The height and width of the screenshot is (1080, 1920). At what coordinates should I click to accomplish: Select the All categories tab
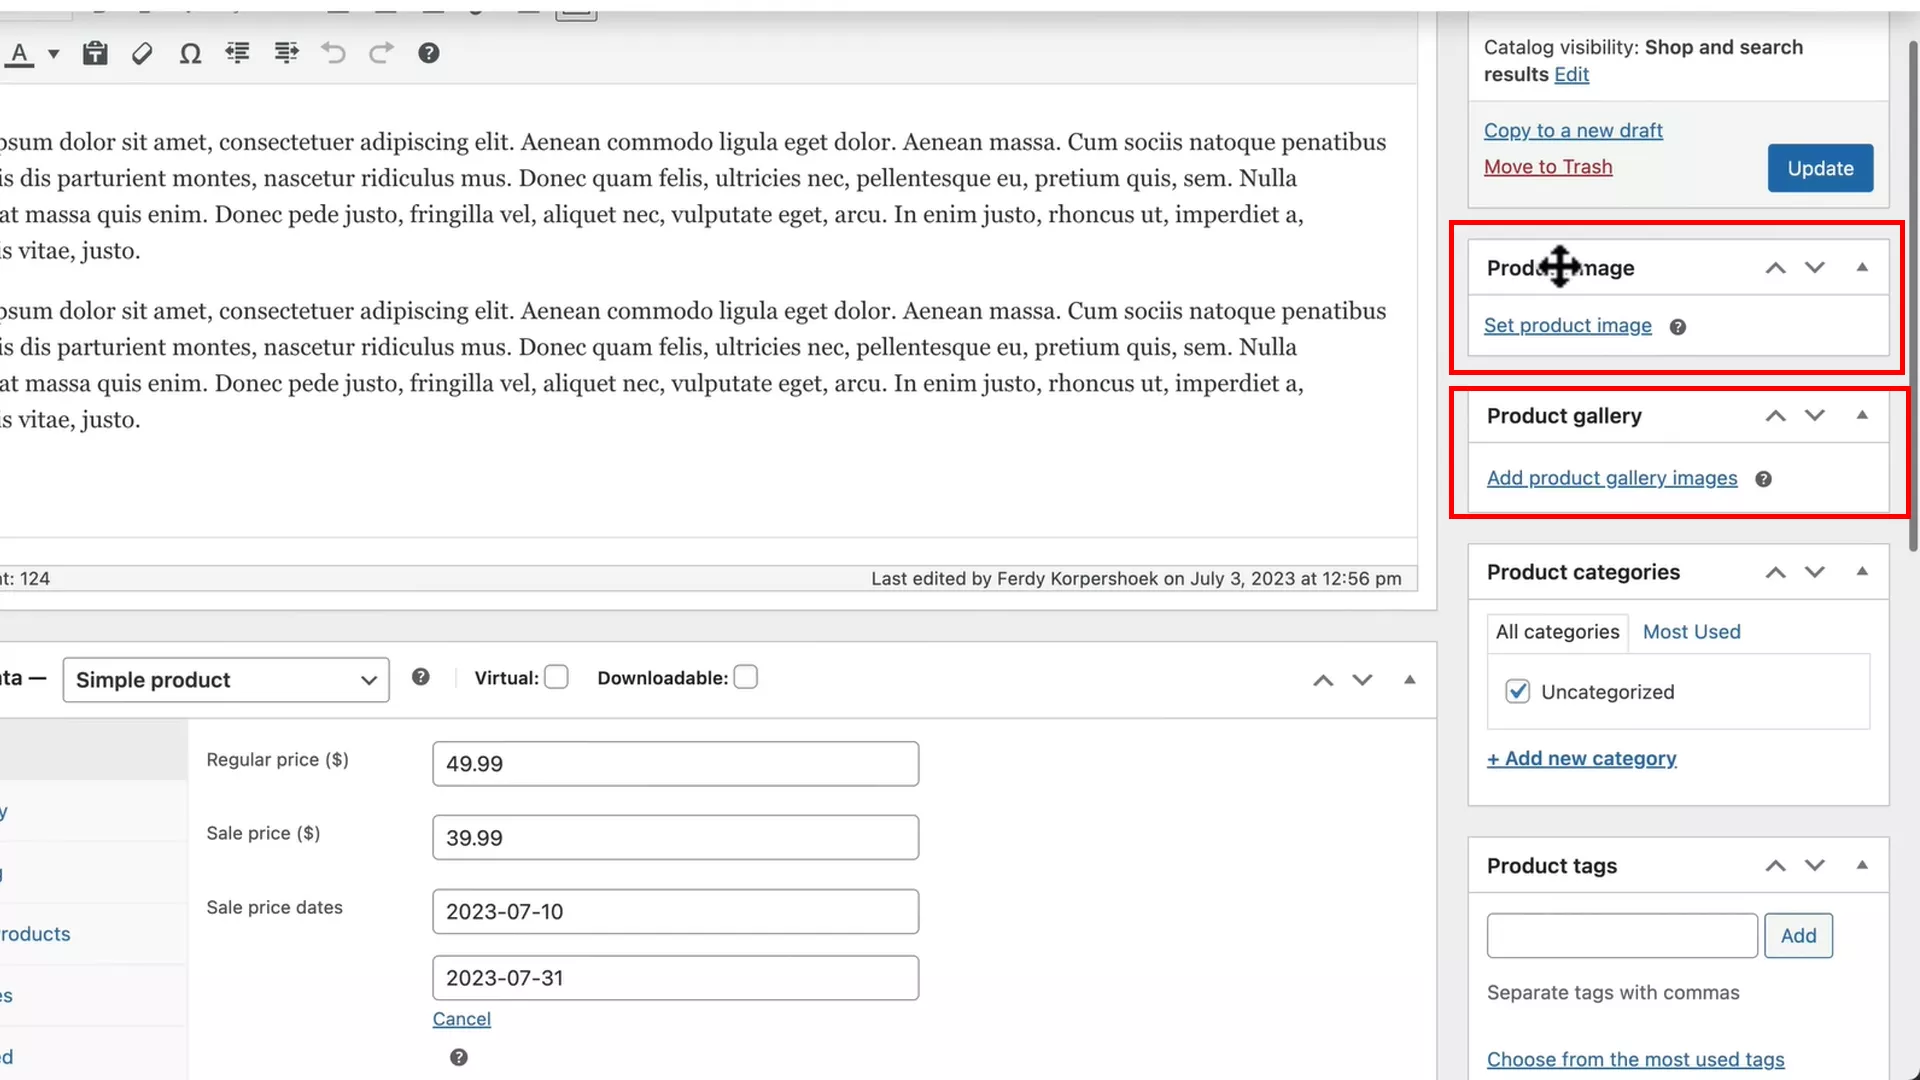click(1557, 632)
